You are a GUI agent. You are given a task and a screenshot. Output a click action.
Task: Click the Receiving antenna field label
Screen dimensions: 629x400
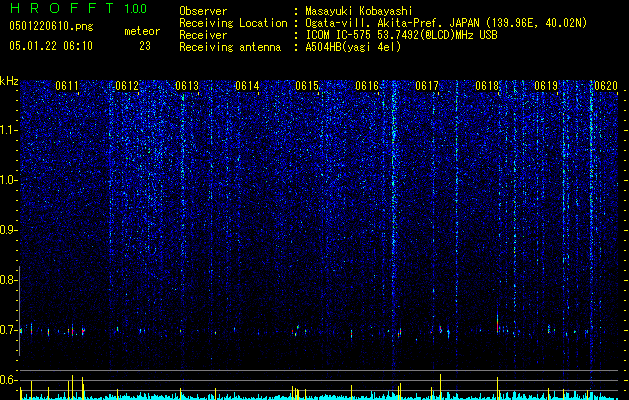(230, 47)
